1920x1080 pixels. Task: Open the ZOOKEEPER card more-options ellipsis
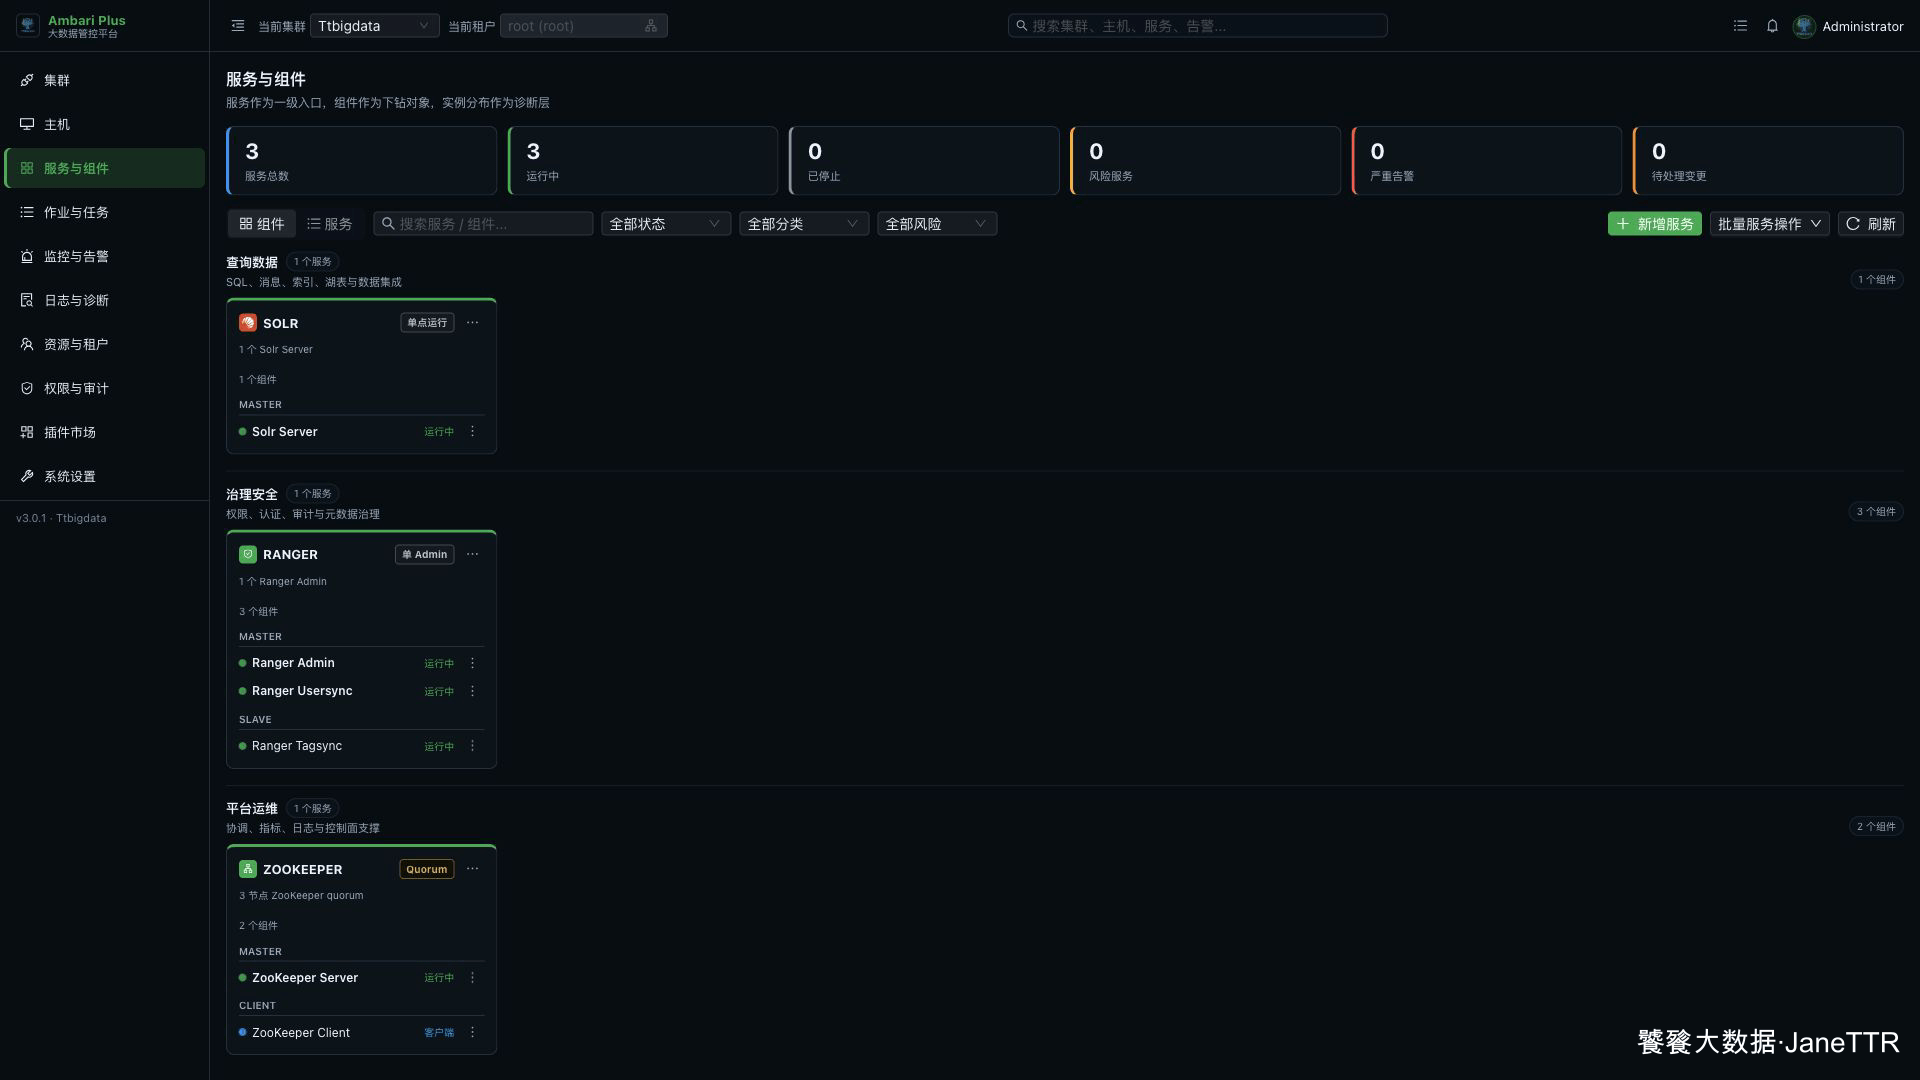pos(472,868)
